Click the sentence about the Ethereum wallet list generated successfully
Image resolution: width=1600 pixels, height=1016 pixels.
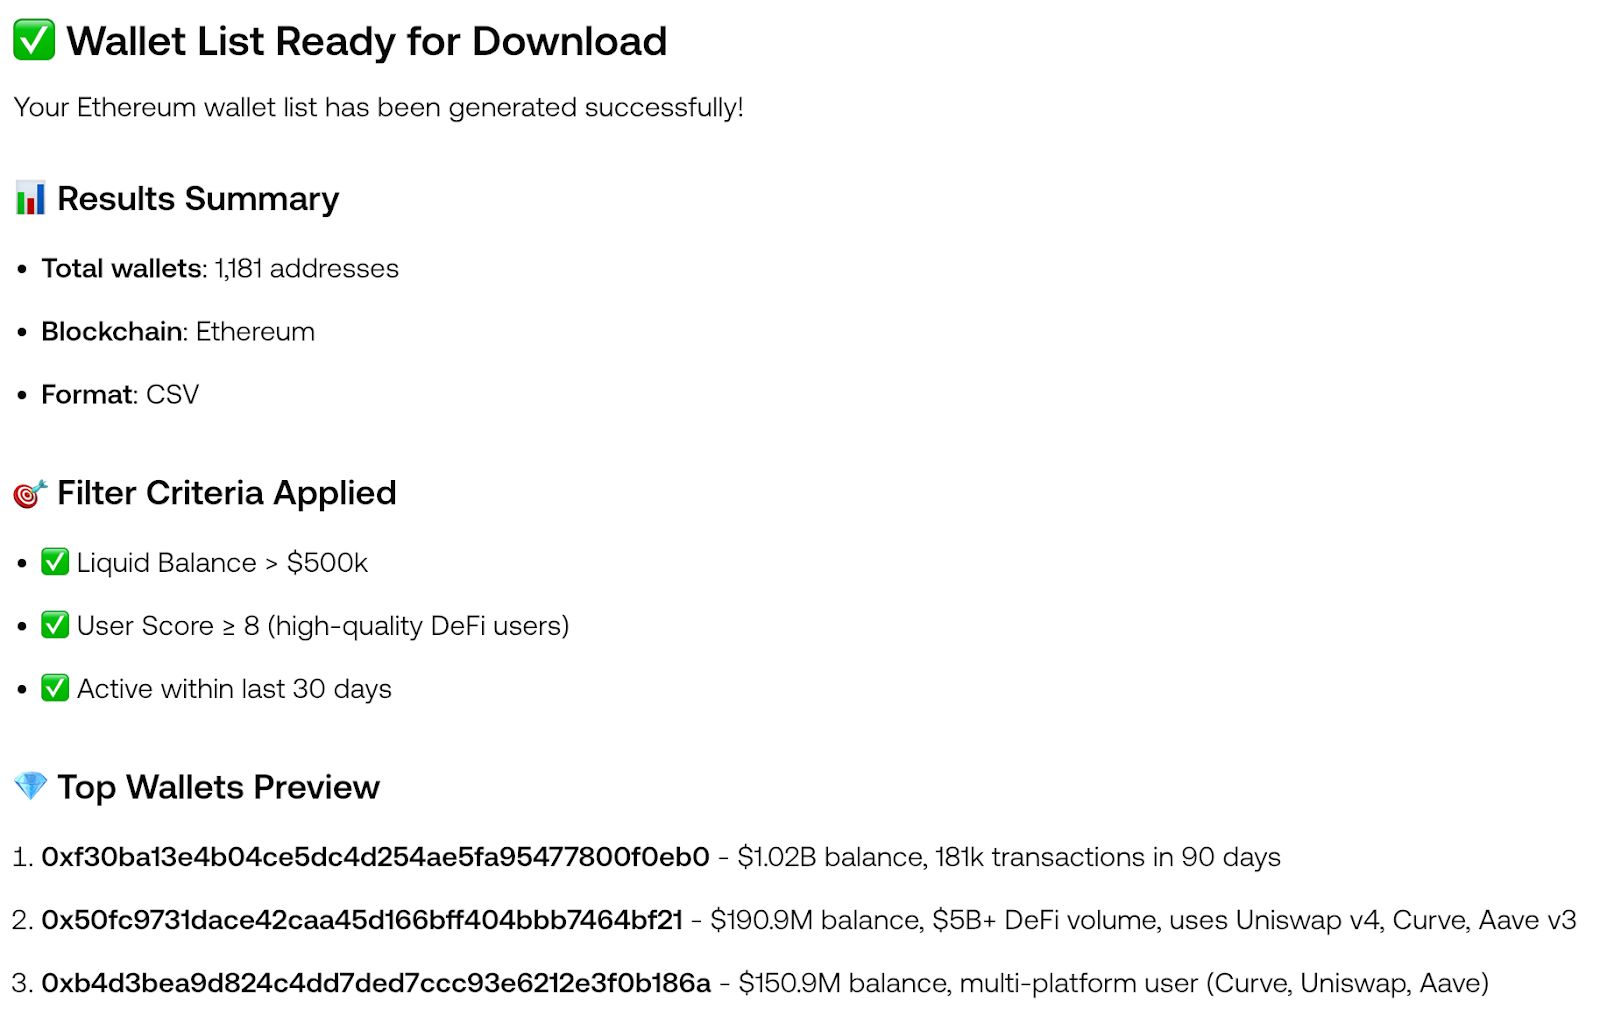(378, 107)
